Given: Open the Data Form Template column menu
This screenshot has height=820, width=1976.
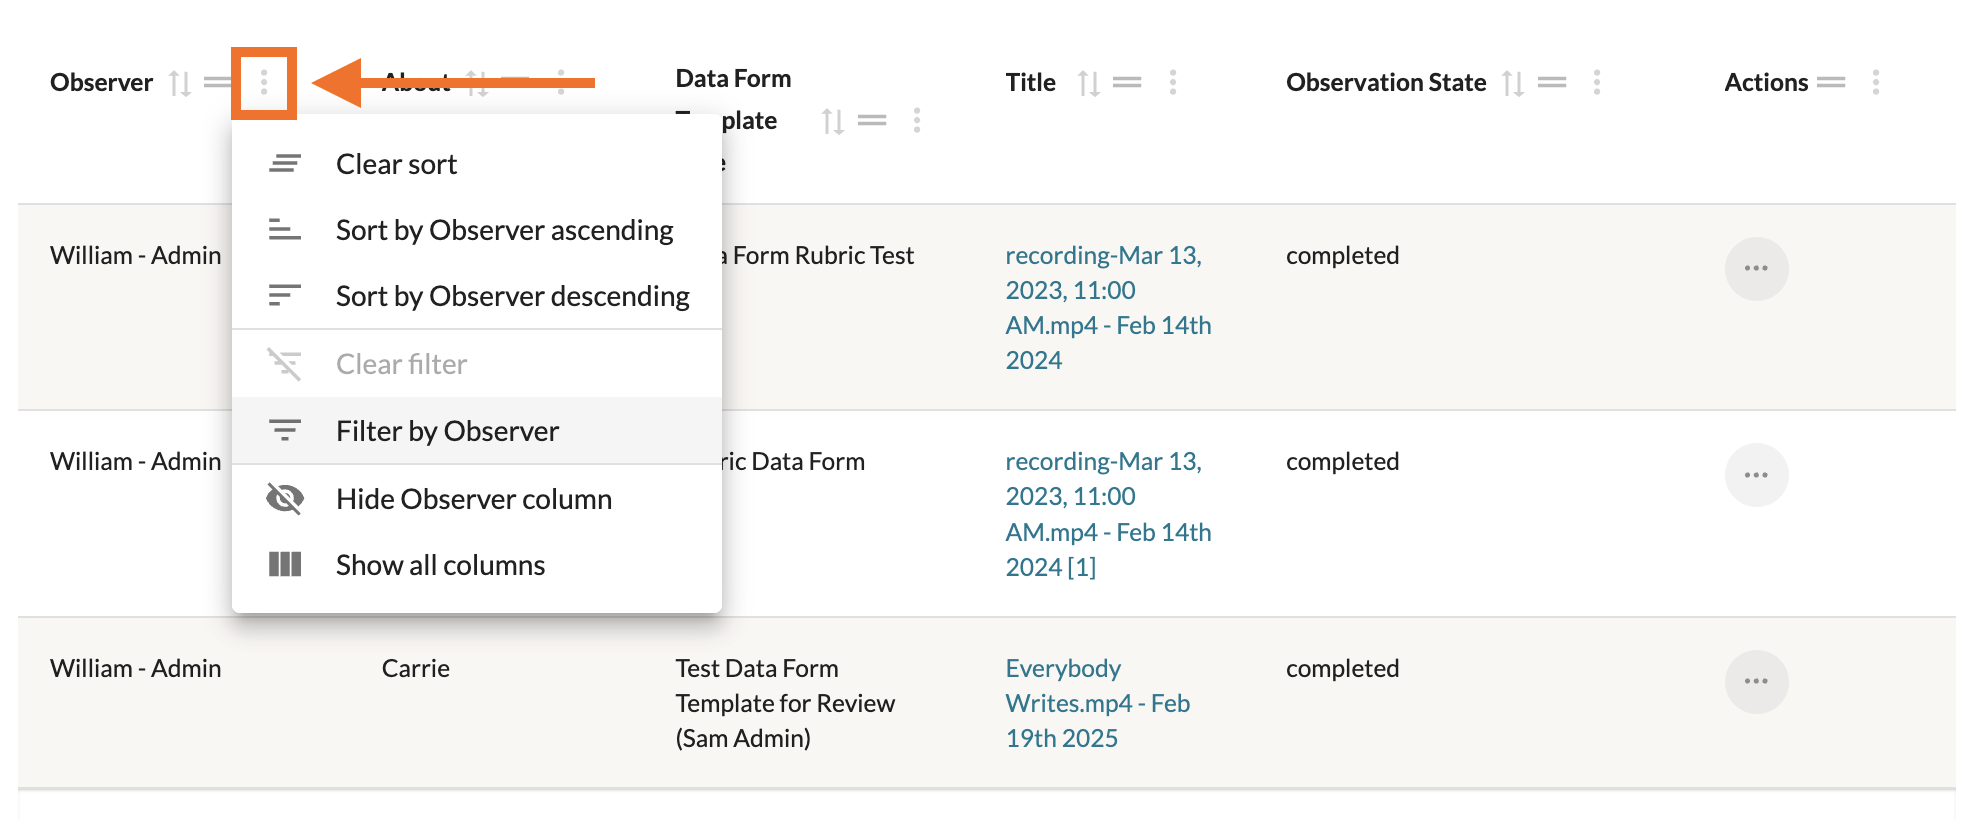Looking at the screenshot, I should [916, 121].
